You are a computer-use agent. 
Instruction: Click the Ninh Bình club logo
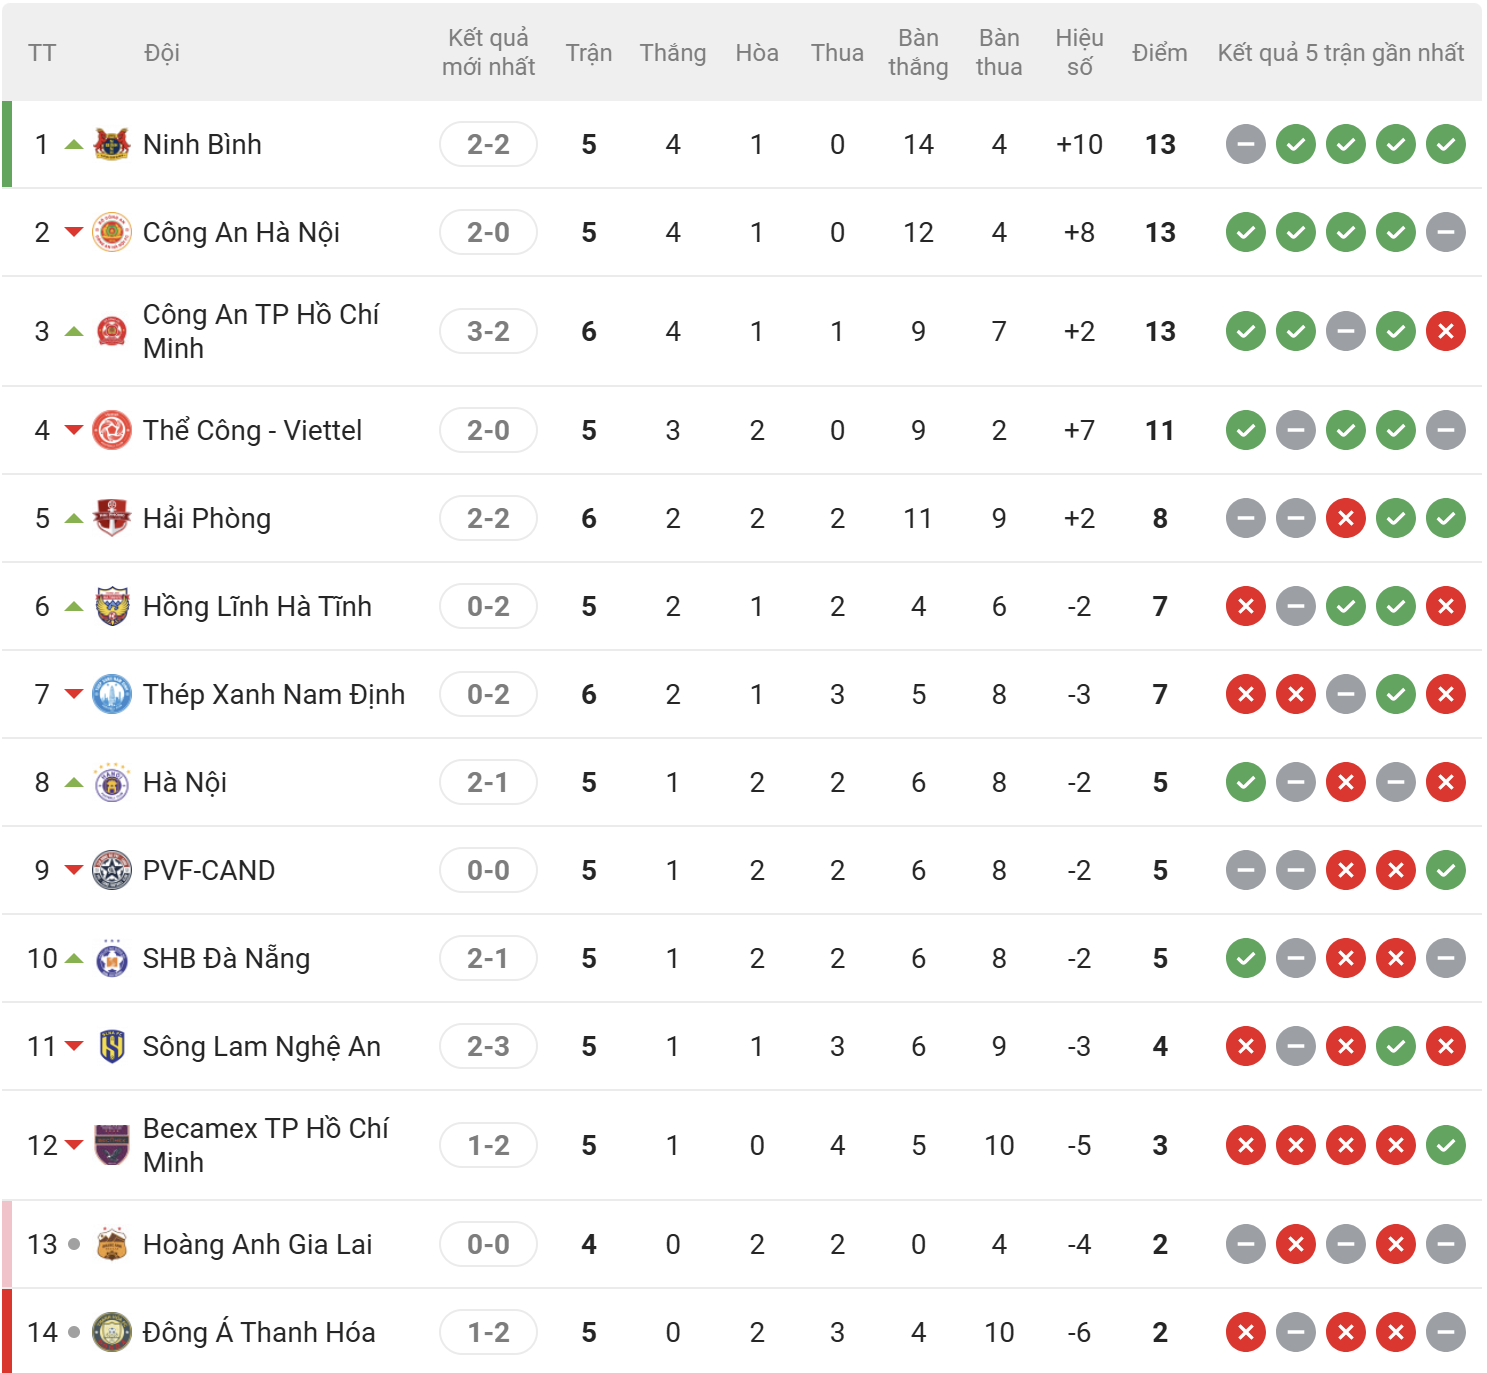(112, 144)
